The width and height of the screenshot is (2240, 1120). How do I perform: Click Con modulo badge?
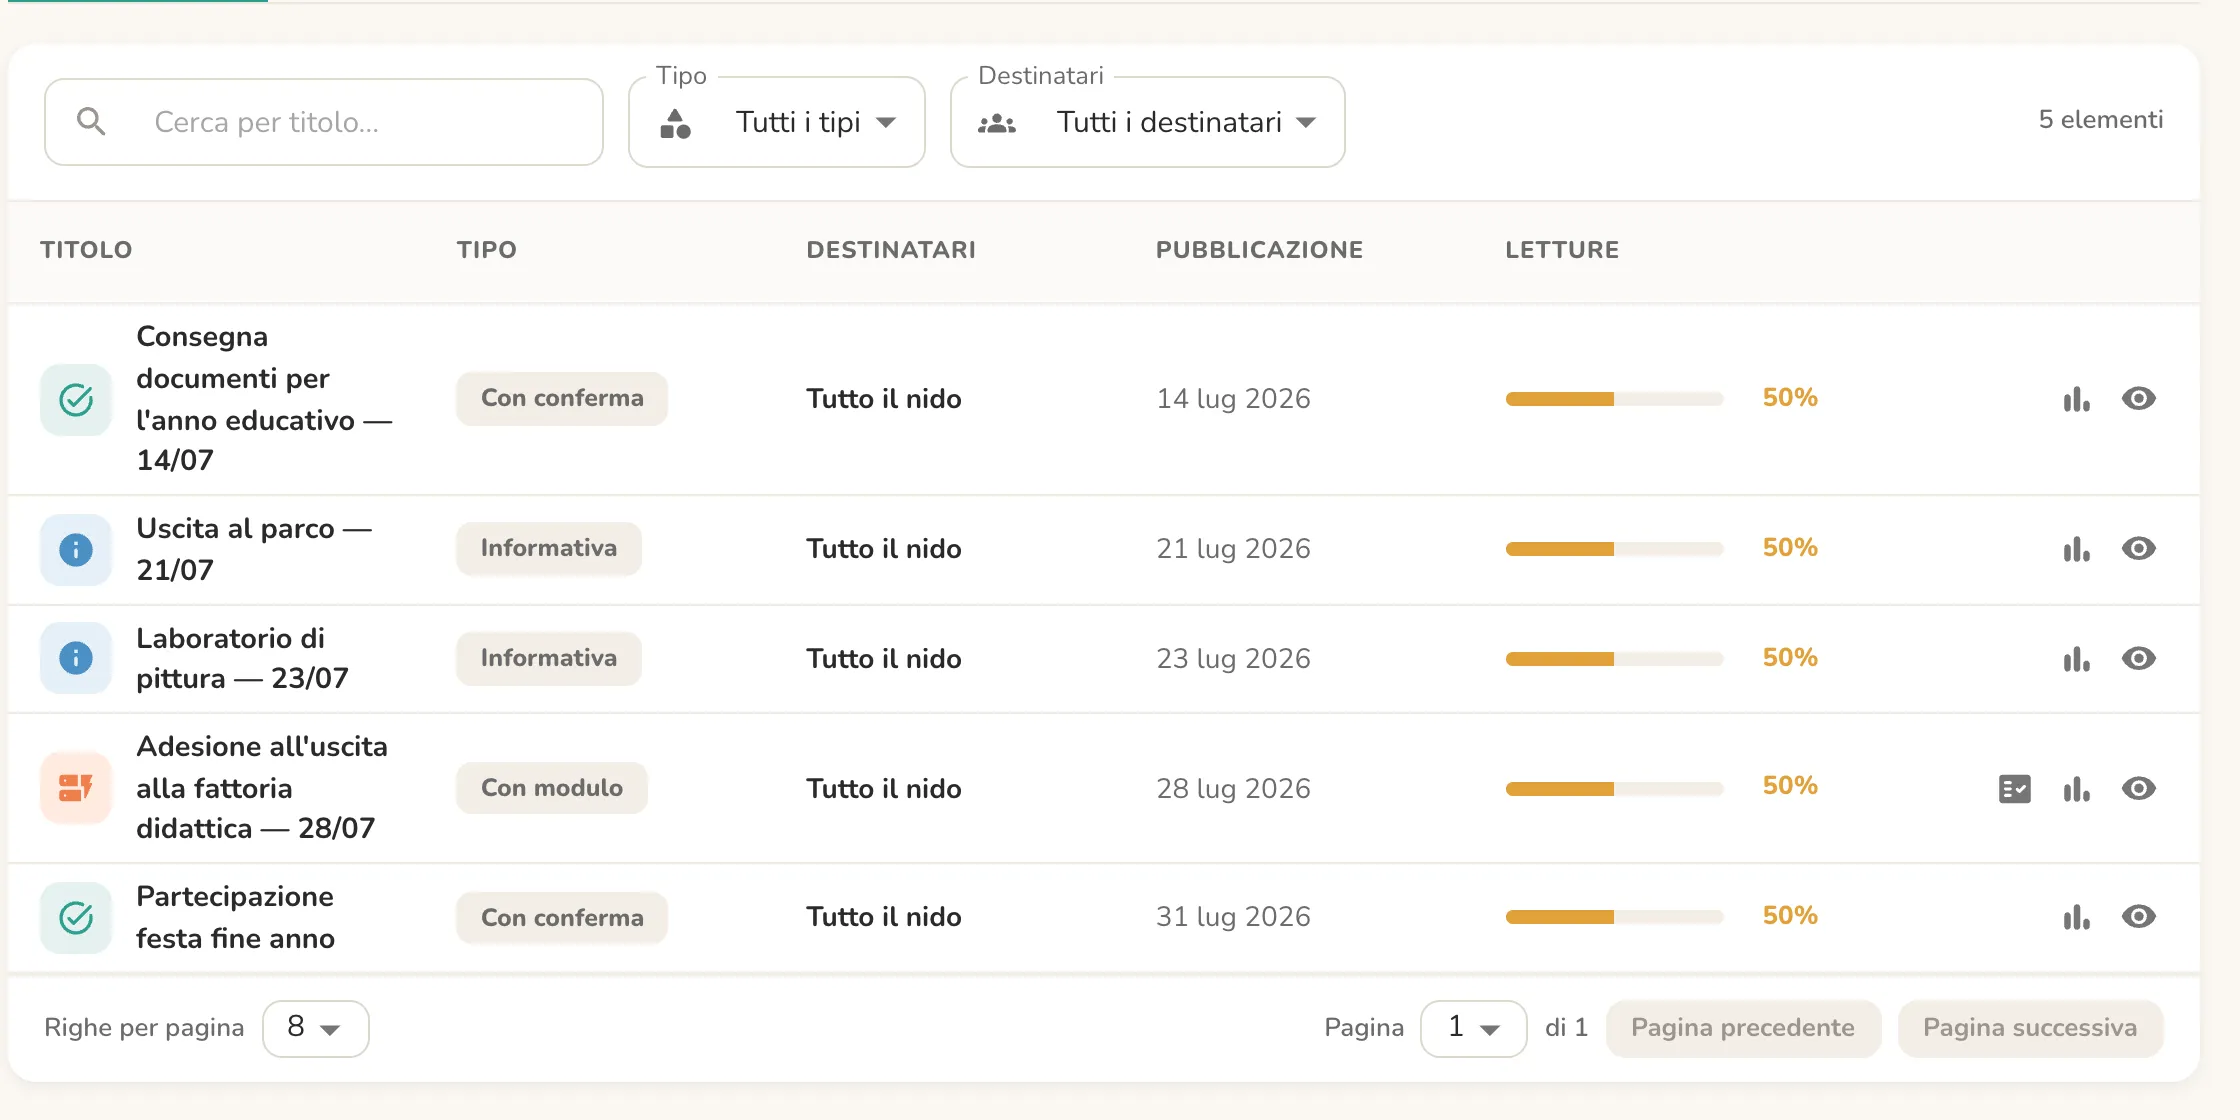(x=552, y=788)
